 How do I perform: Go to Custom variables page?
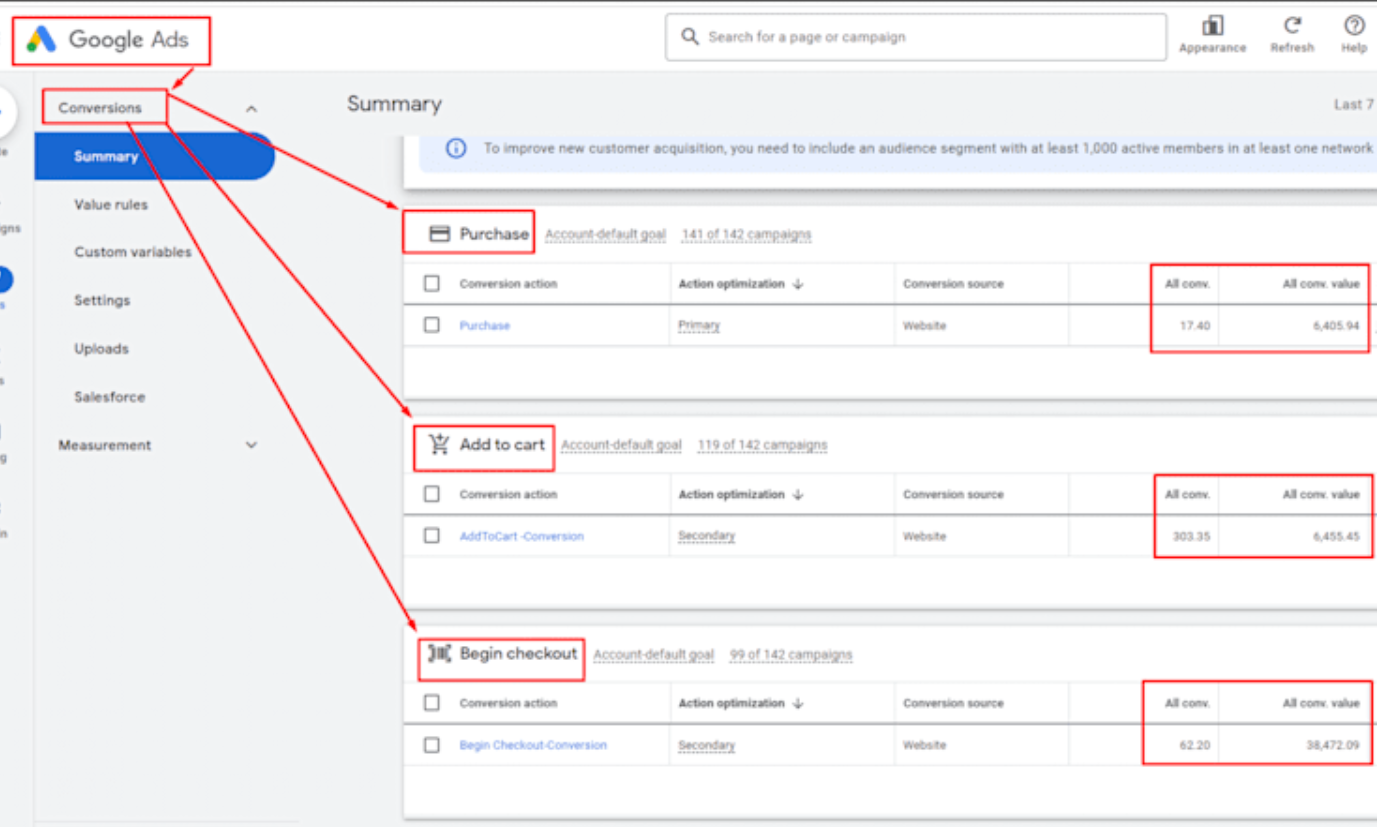pos(132,253)
